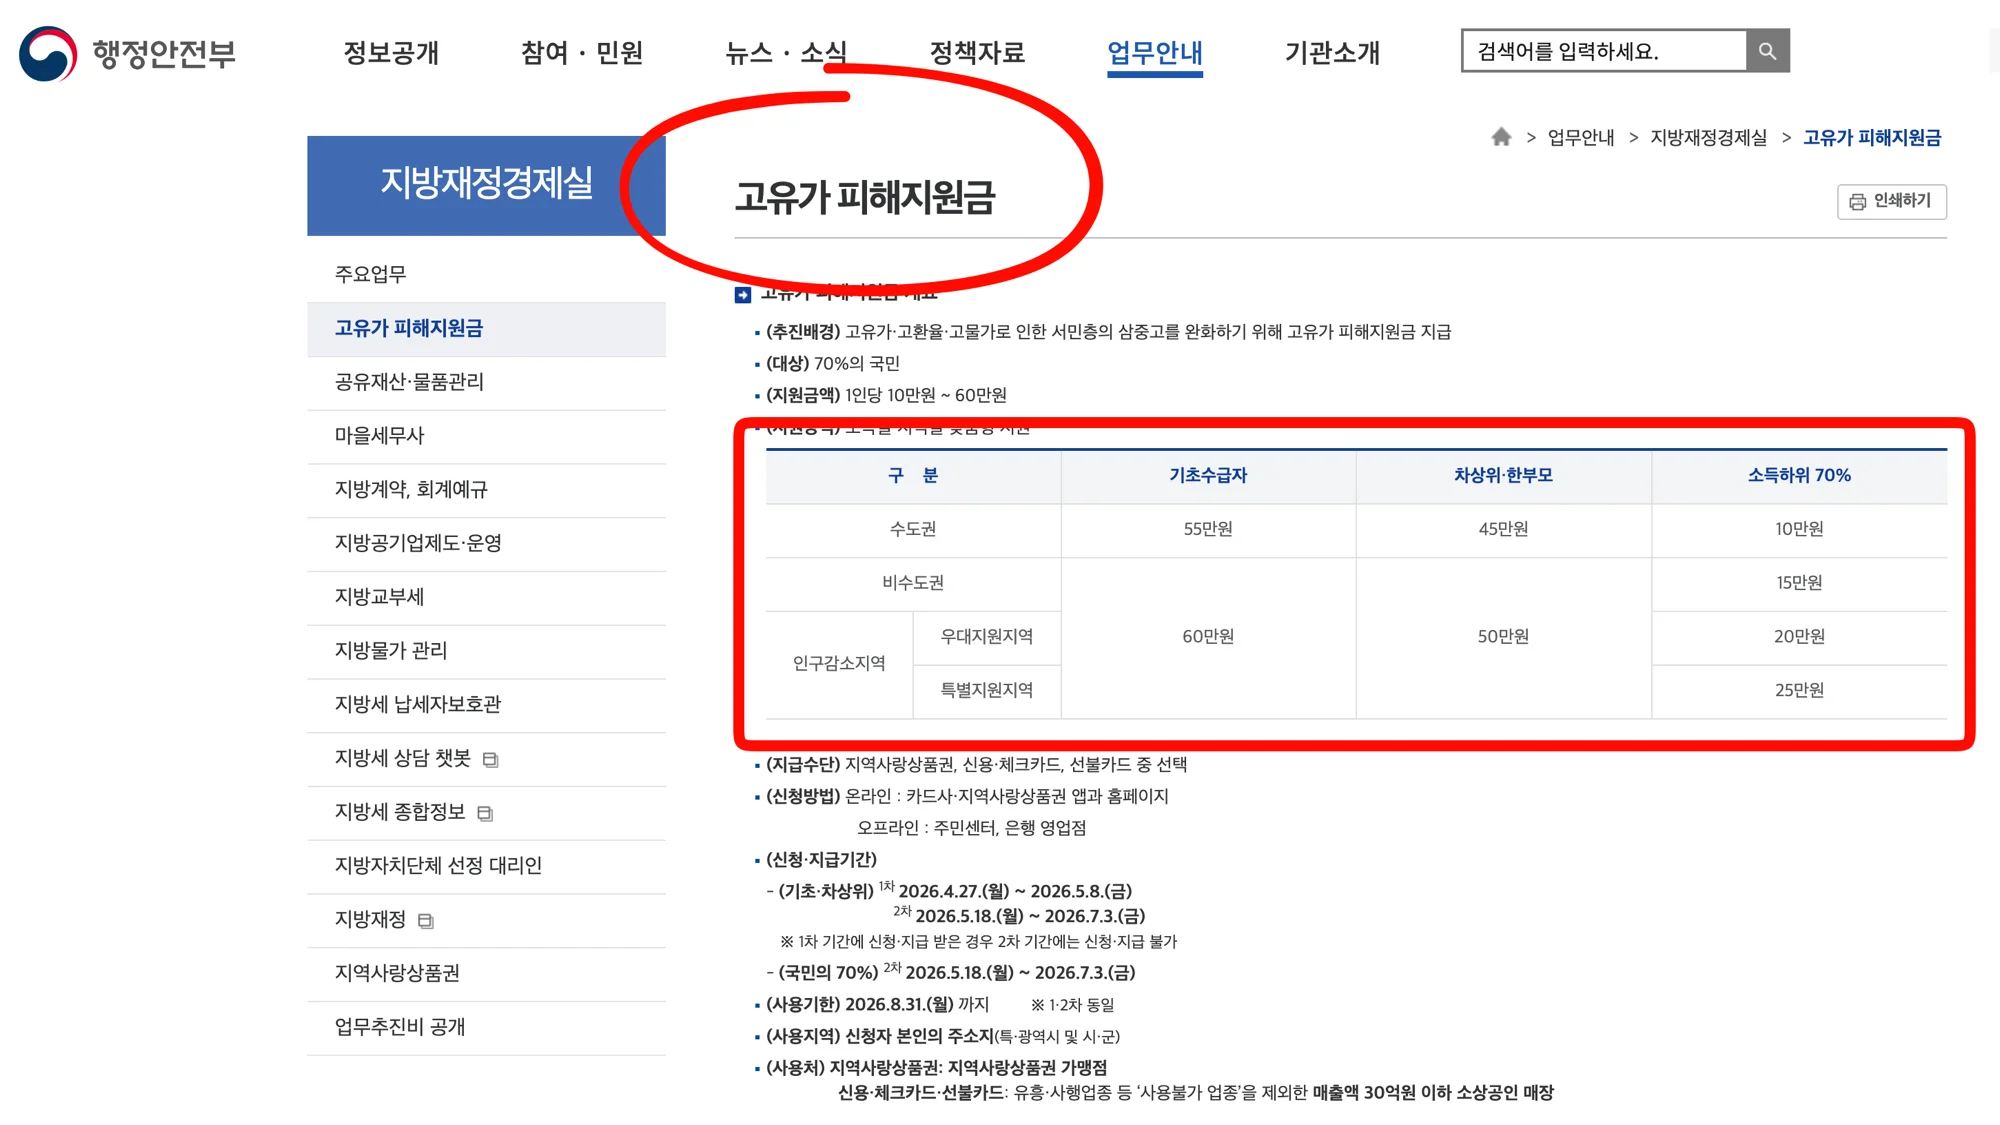Viewport: 2000px width, 1125px height.
Task: Open the 정보공개 menu
Action: 391,53
